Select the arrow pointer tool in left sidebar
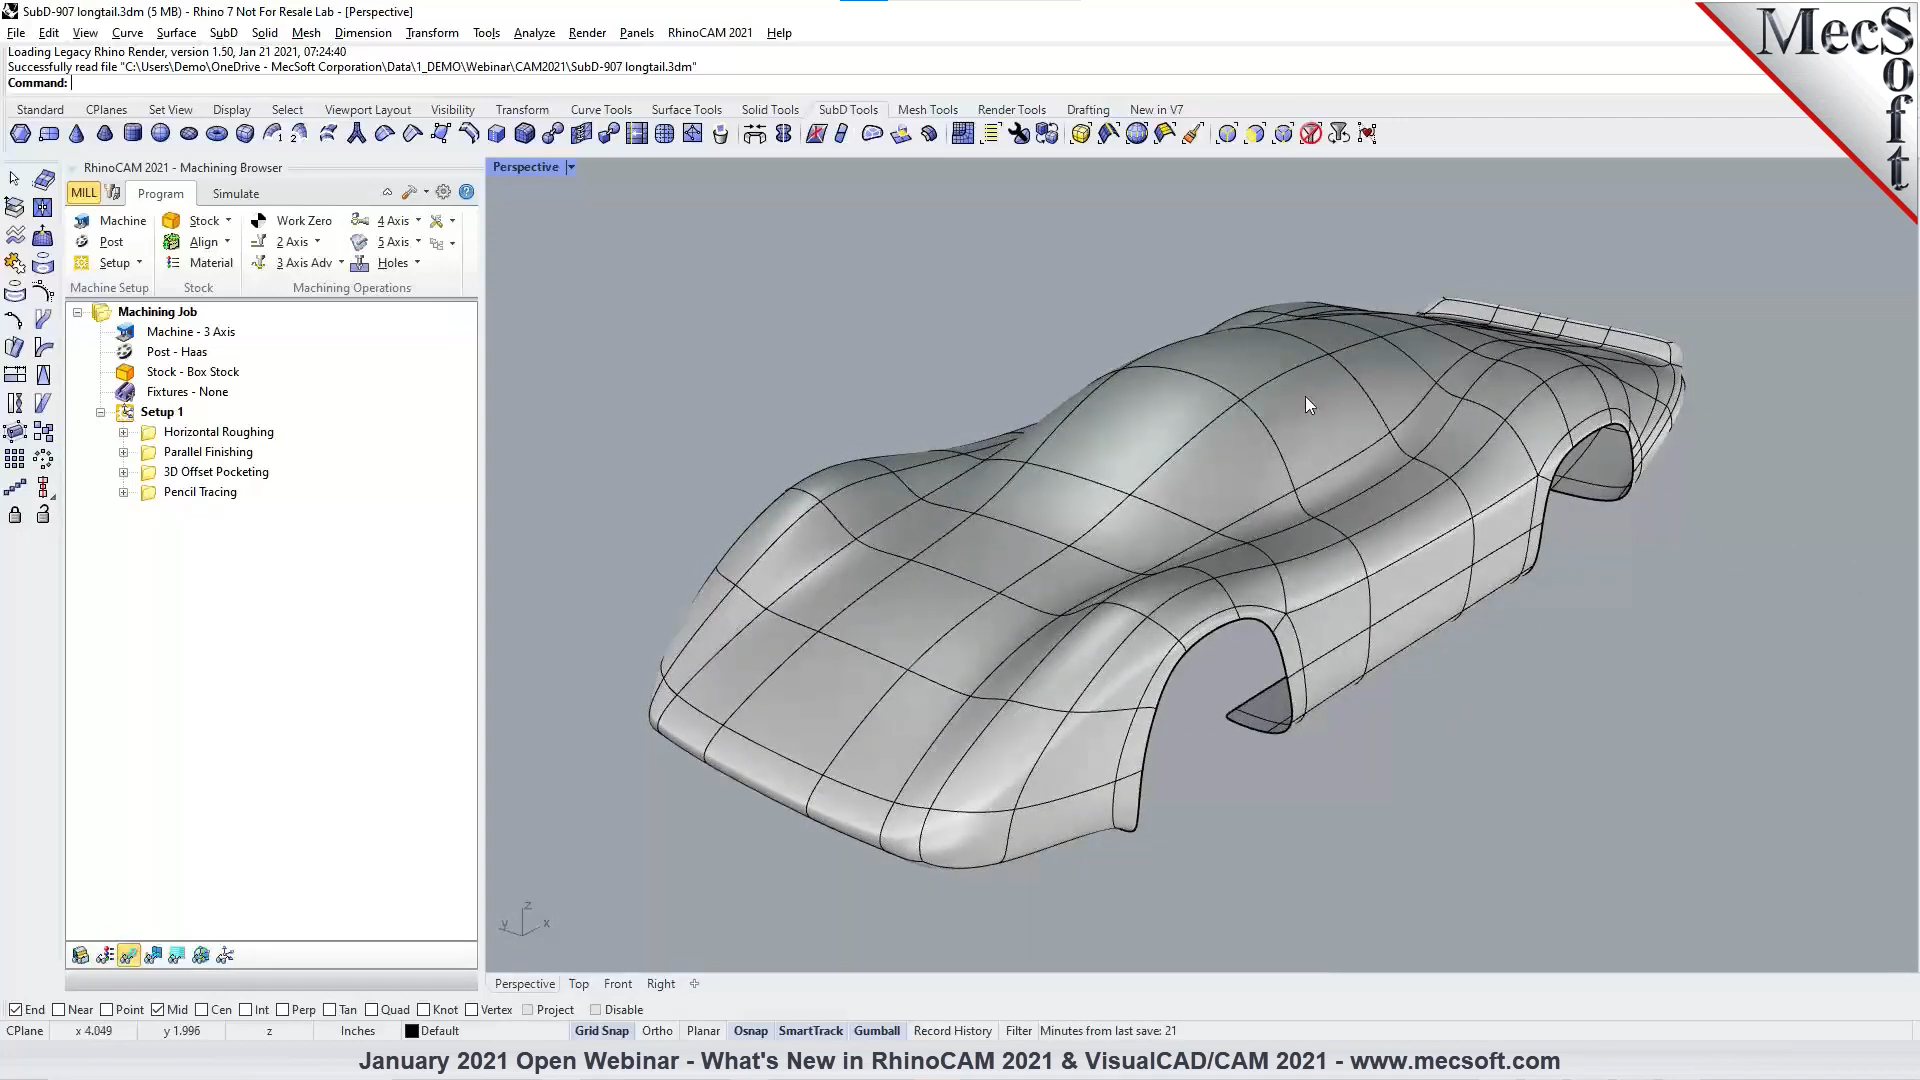 pyautogui.click(x=14, y=179)
